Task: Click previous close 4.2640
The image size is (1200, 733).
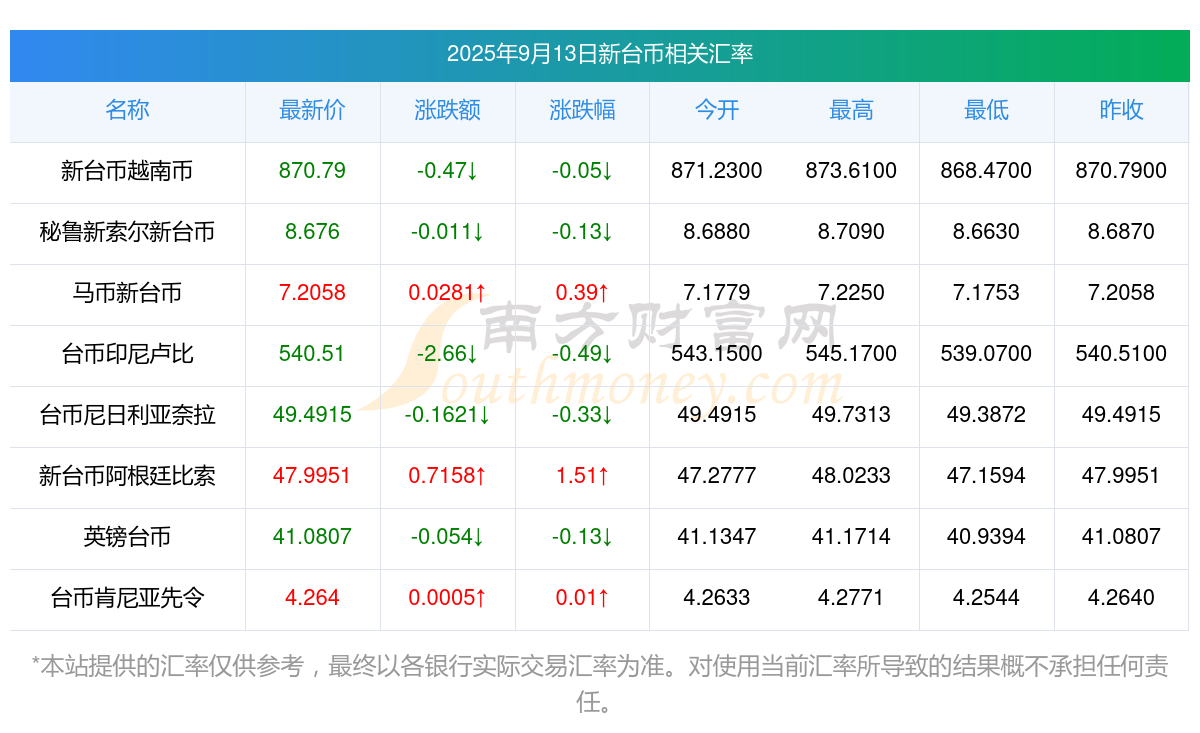Action: [1121, 598]
